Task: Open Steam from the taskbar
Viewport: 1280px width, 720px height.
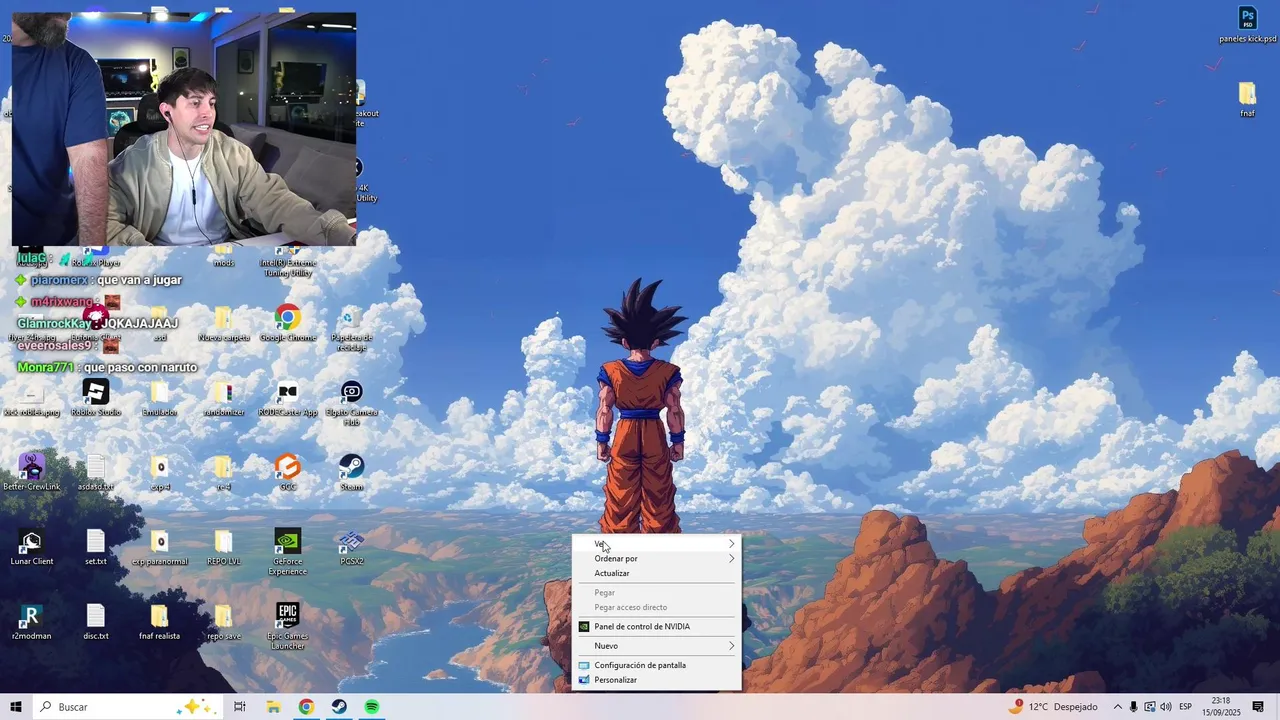Action: coord(339,707)
